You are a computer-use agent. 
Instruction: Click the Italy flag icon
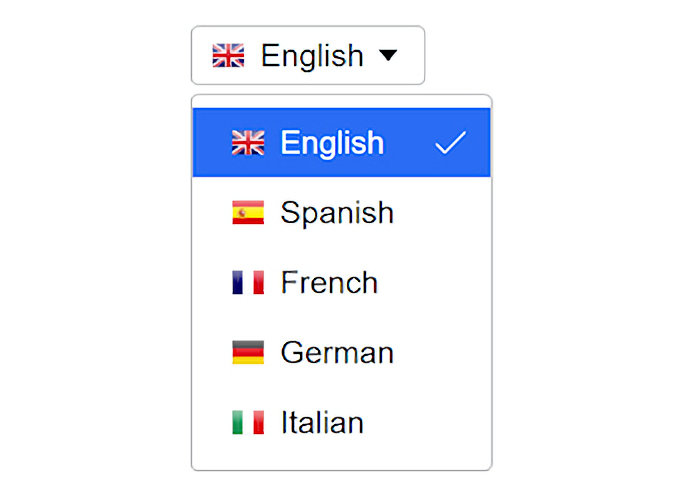point(248,422)
